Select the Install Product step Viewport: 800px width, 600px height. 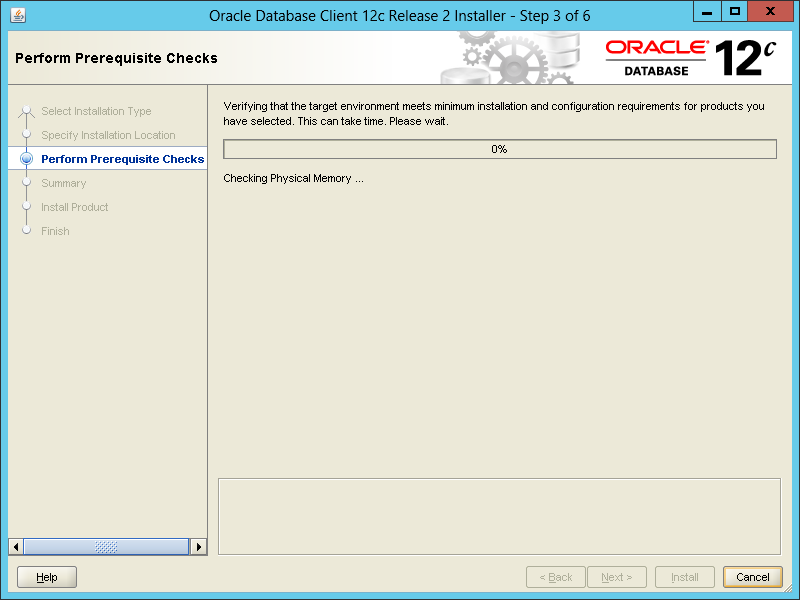click(75, 207)
